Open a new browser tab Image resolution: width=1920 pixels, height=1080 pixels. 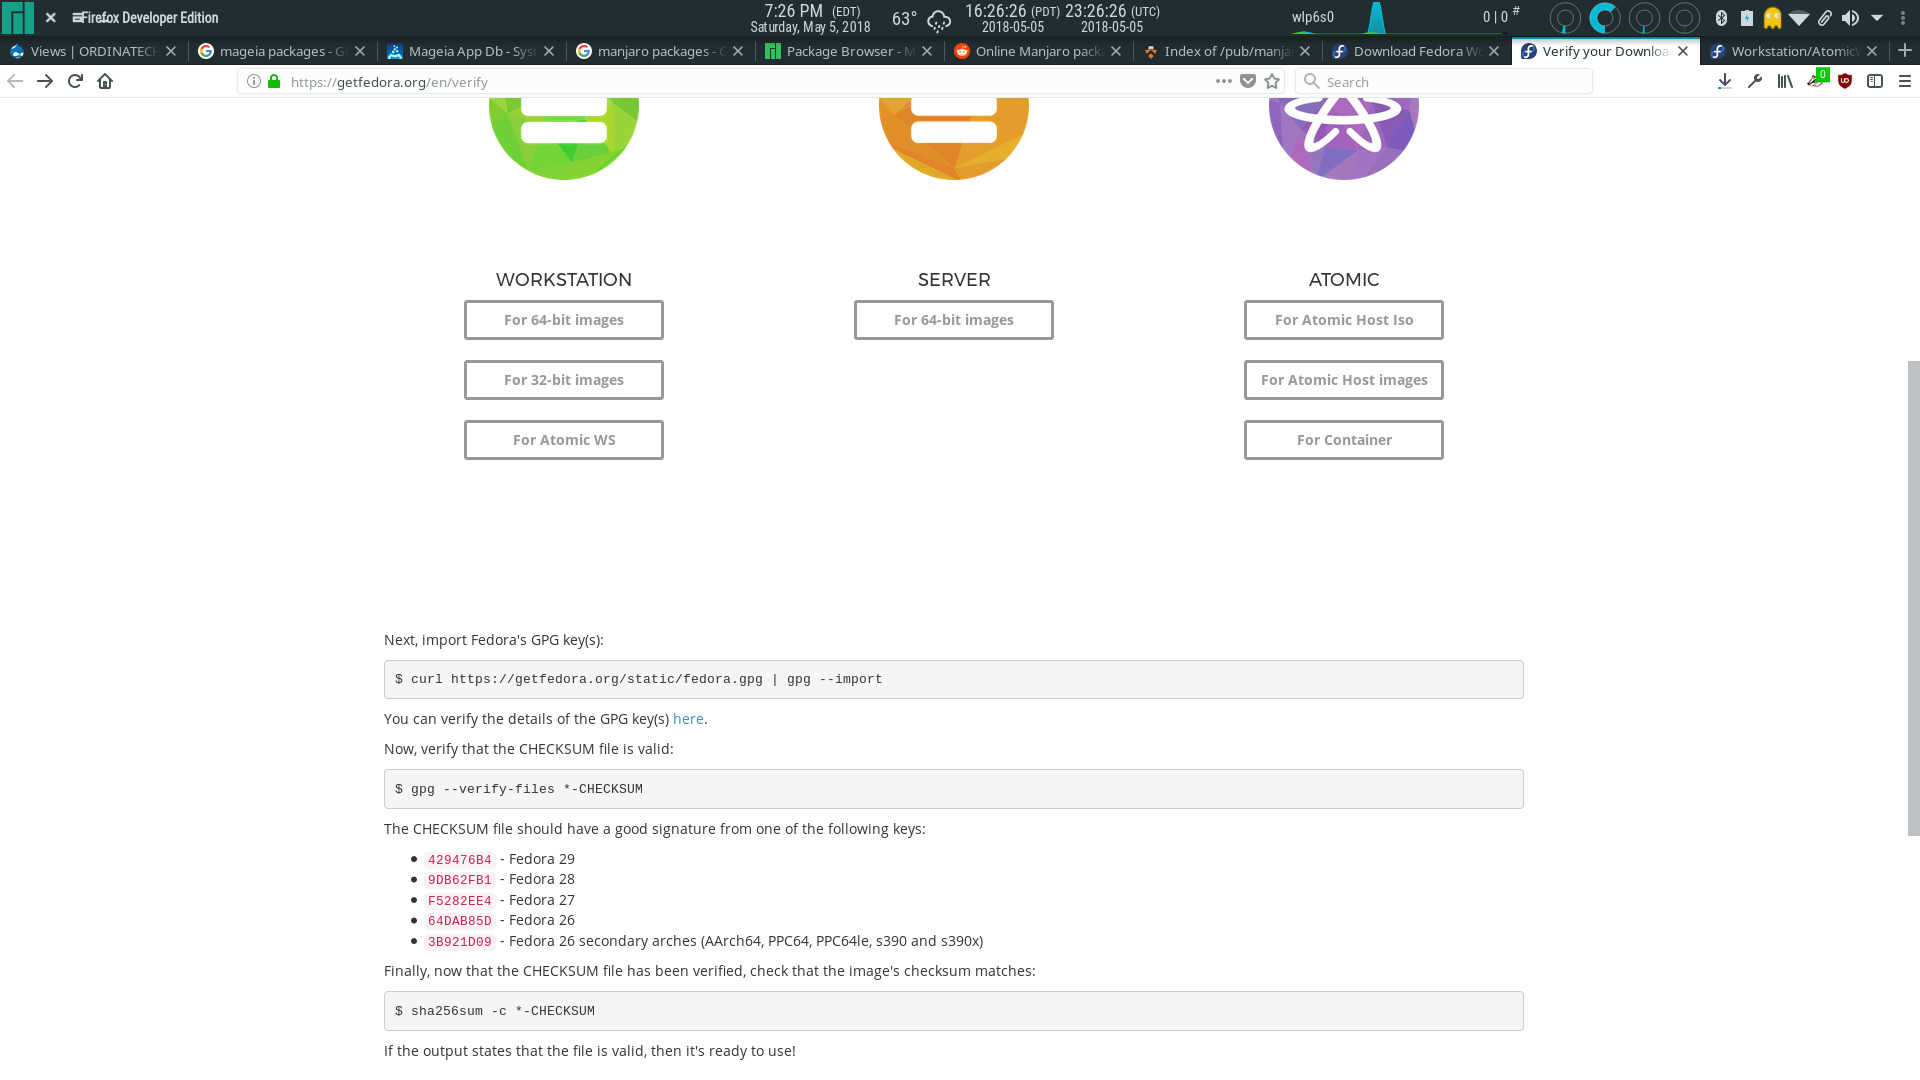[1905, 50]
